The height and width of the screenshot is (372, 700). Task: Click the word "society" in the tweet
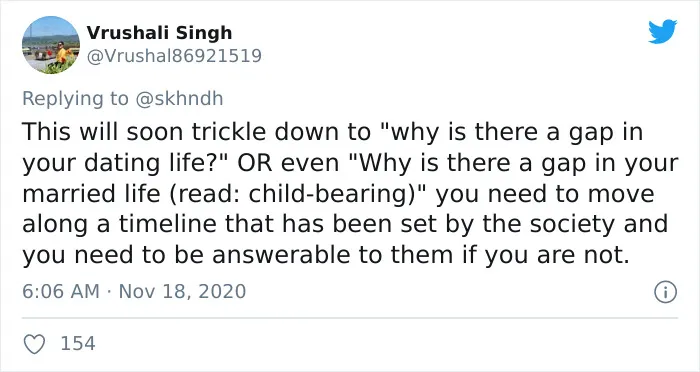click(572, 225)
